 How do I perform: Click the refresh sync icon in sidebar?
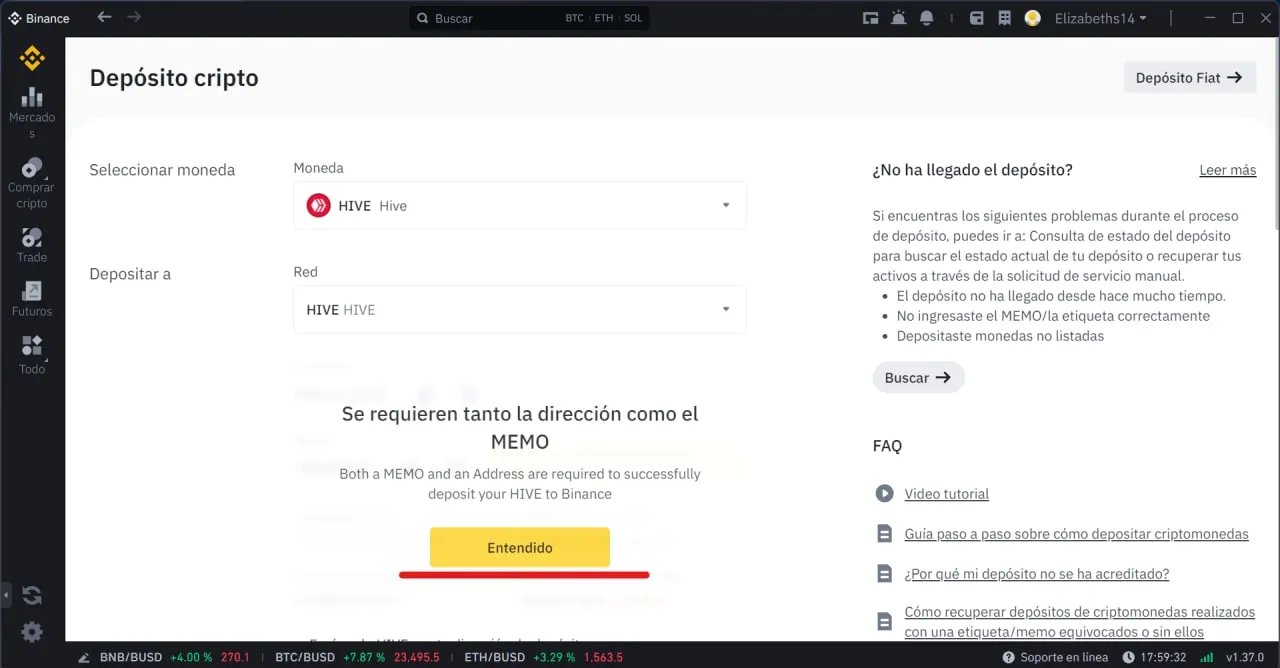click(32, 596)
